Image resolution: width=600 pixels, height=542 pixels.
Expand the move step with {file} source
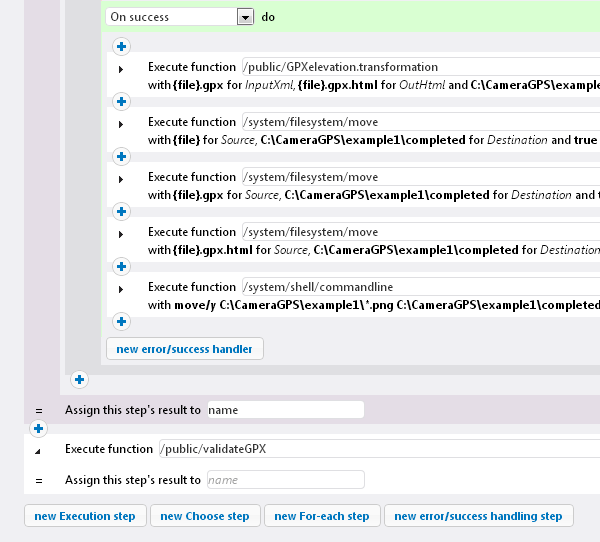click(x=121, y=124)
